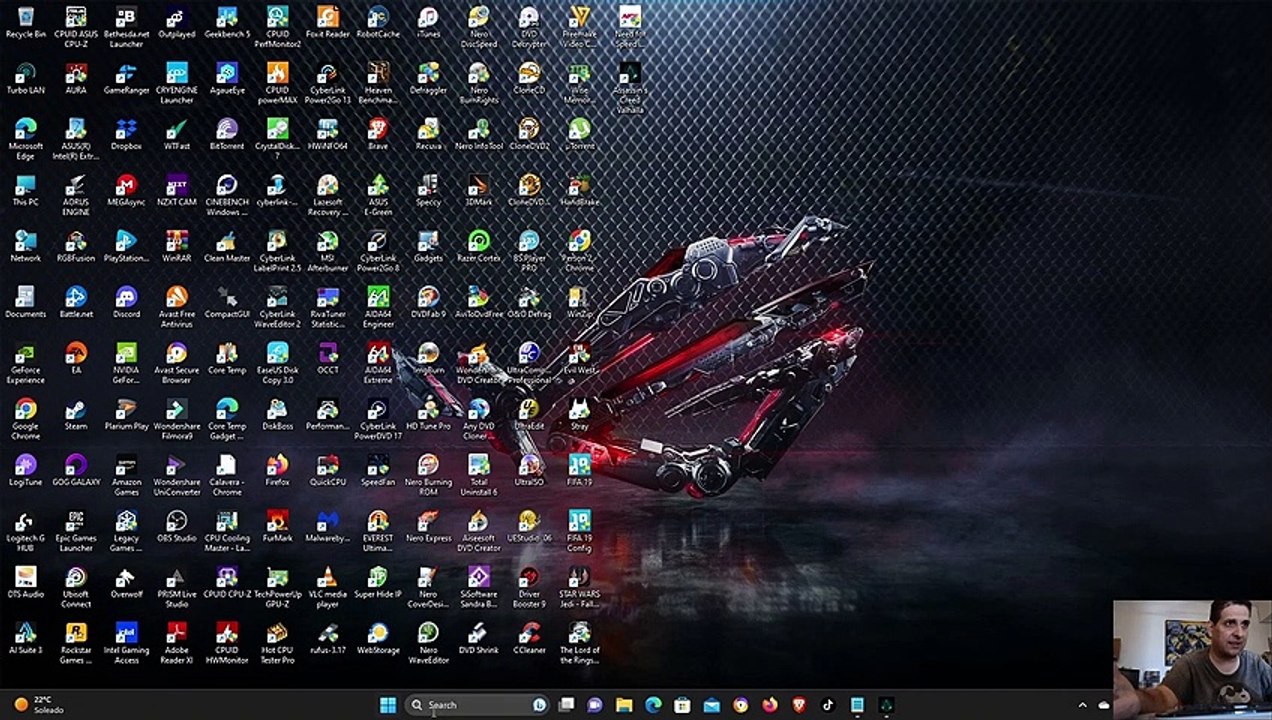Open the Mail app on the taskbar
The height and width of the screenshot is (720, 1272).
pyautogui.click(x=711, y=705)
